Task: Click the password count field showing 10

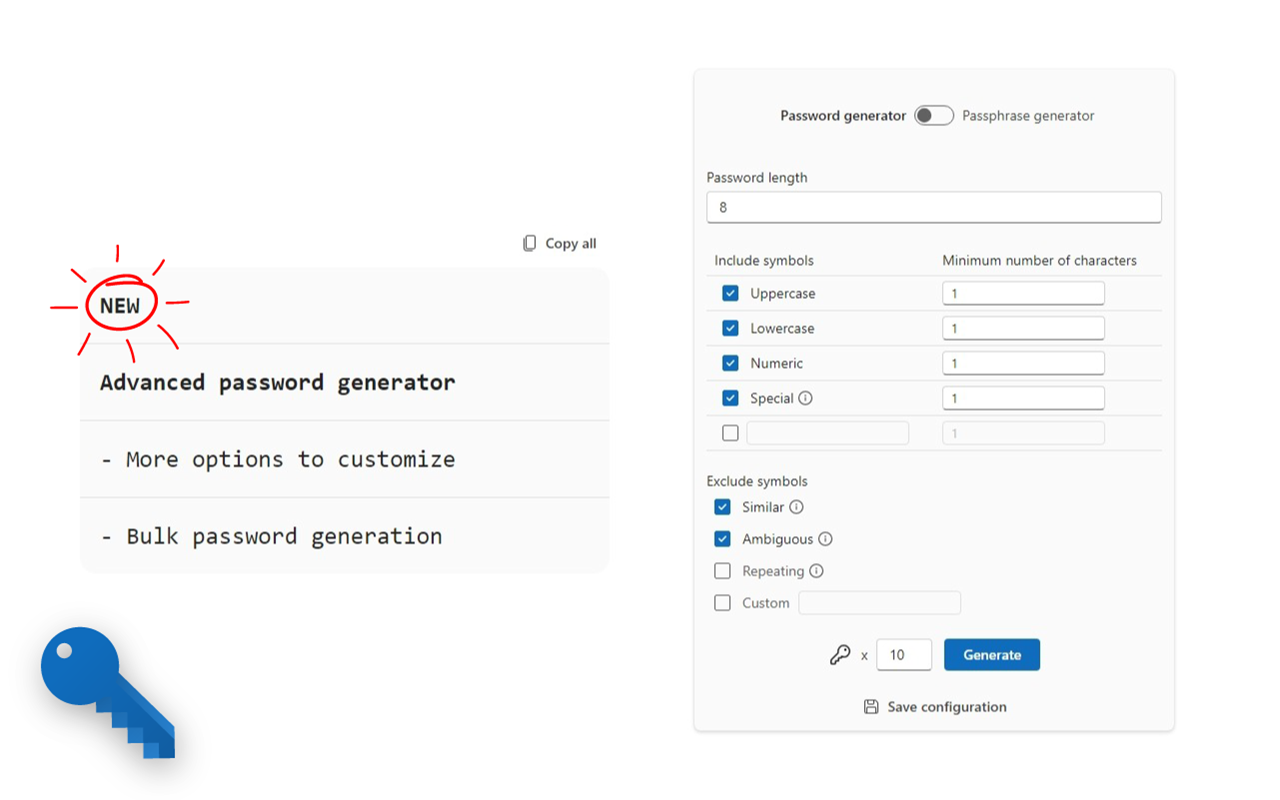Action: pos(903,655)
